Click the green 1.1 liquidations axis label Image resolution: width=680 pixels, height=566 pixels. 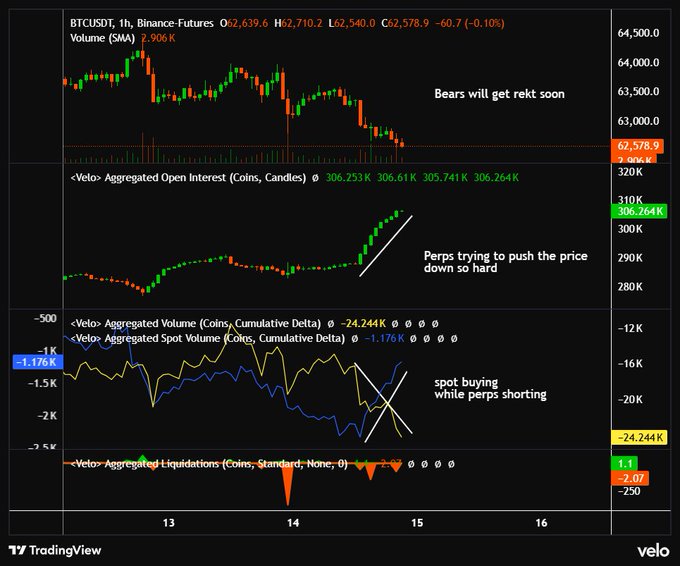point(624,464)
